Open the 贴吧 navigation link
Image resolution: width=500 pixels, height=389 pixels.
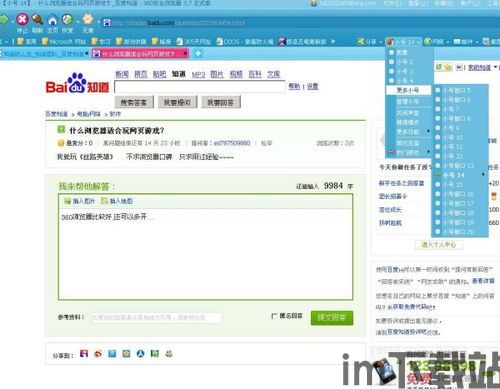[x=159, y=74]
